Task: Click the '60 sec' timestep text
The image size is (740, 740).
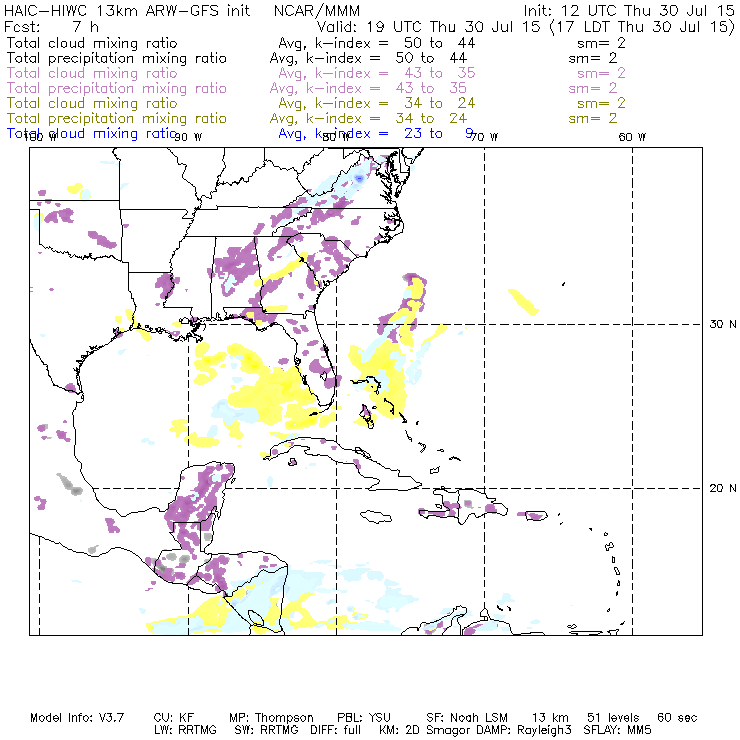Action: [x=677, y=718]
